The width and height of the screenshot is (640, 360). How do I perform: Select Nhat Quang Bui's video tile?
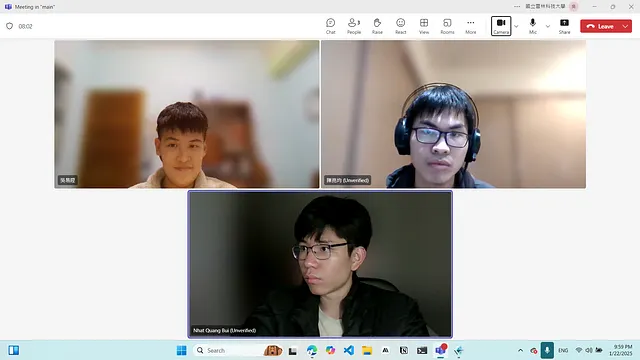(320, 264)
